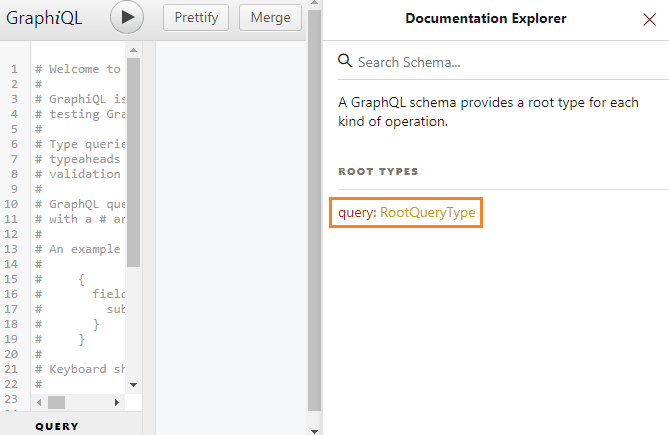The image size is (669, 435).
Task: Click the Prettify button
Action: [196, 18]
